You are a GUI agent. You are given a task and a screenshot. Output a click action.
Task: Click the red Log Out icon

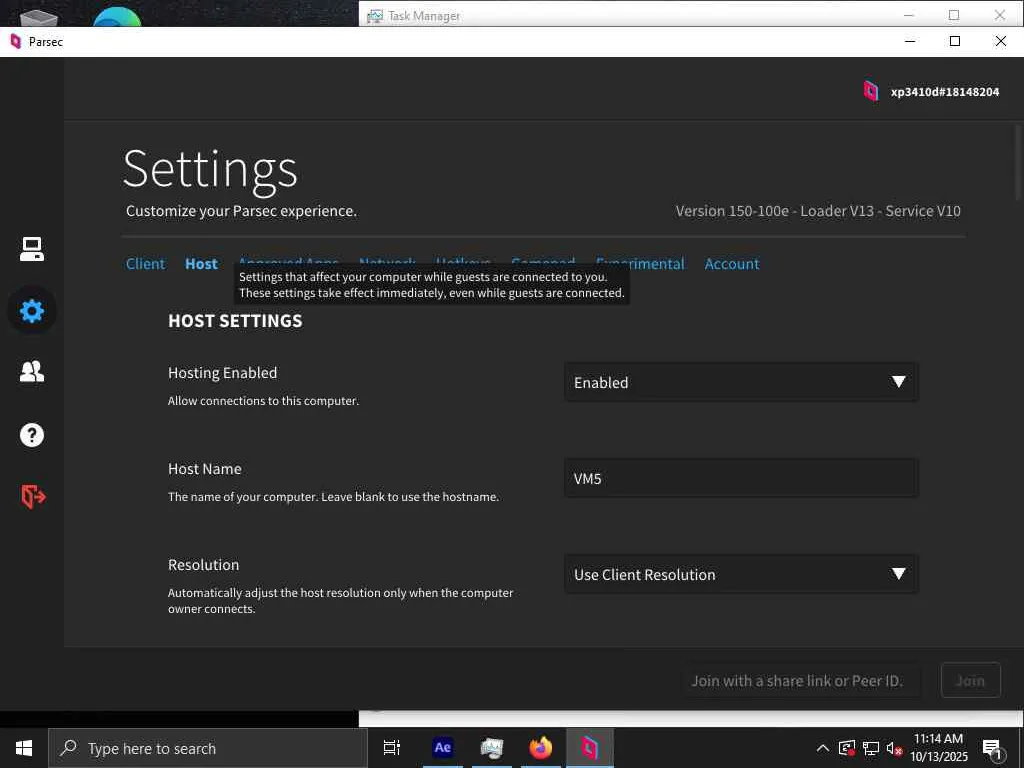tap(33, 496)
